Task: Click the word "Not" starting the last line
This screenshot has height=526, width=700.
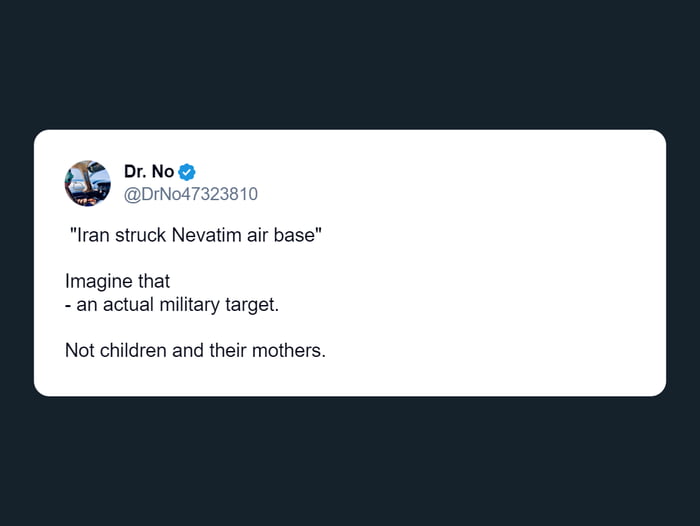Action: (x=79, y=351)
